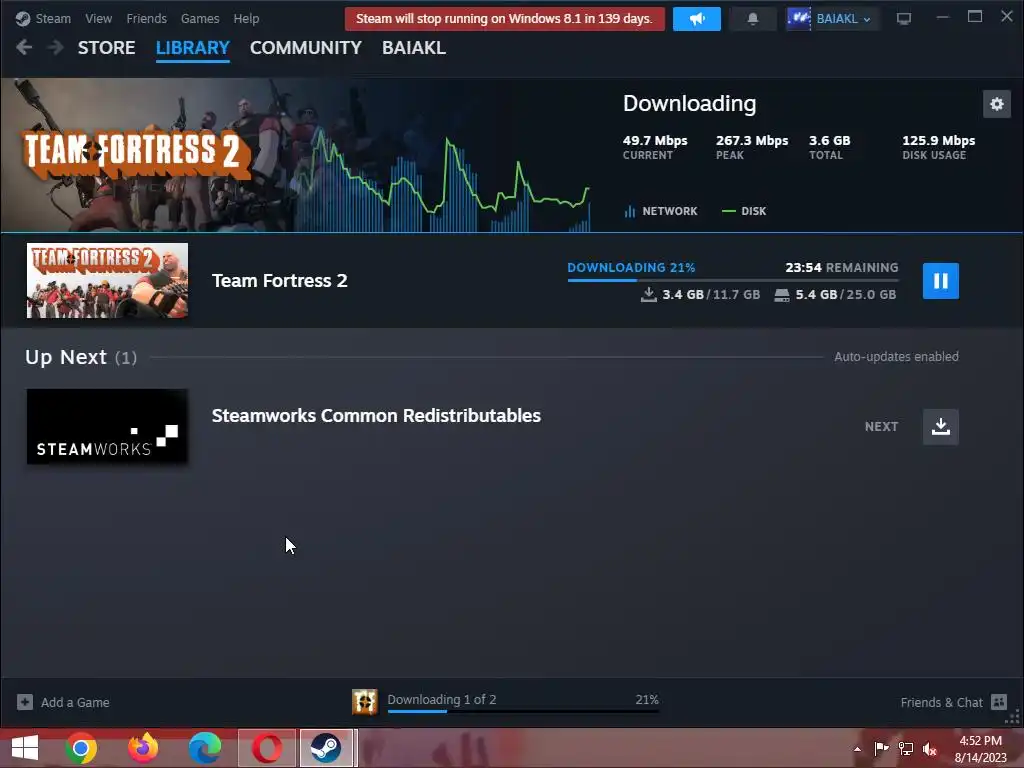Click the Friends & Chat grid icon
Screen dimensions: 1024x768
tap(999, 702)
